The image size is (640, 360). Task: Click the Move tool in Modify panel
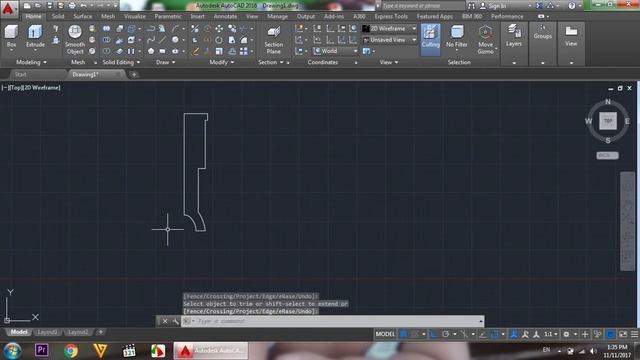point(219,29)
